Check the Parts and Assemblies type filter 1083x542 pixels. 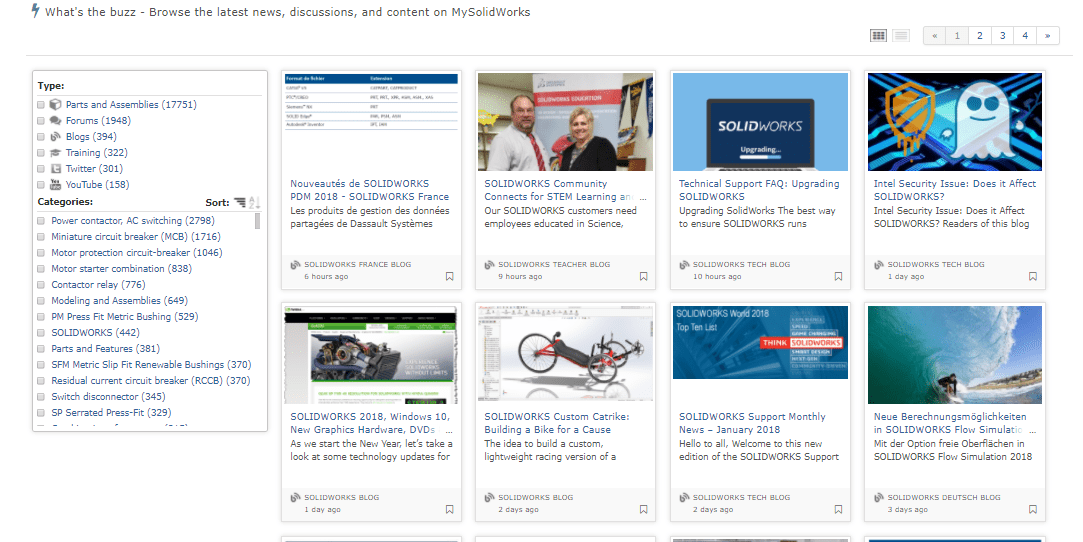[x=41, y=105]
